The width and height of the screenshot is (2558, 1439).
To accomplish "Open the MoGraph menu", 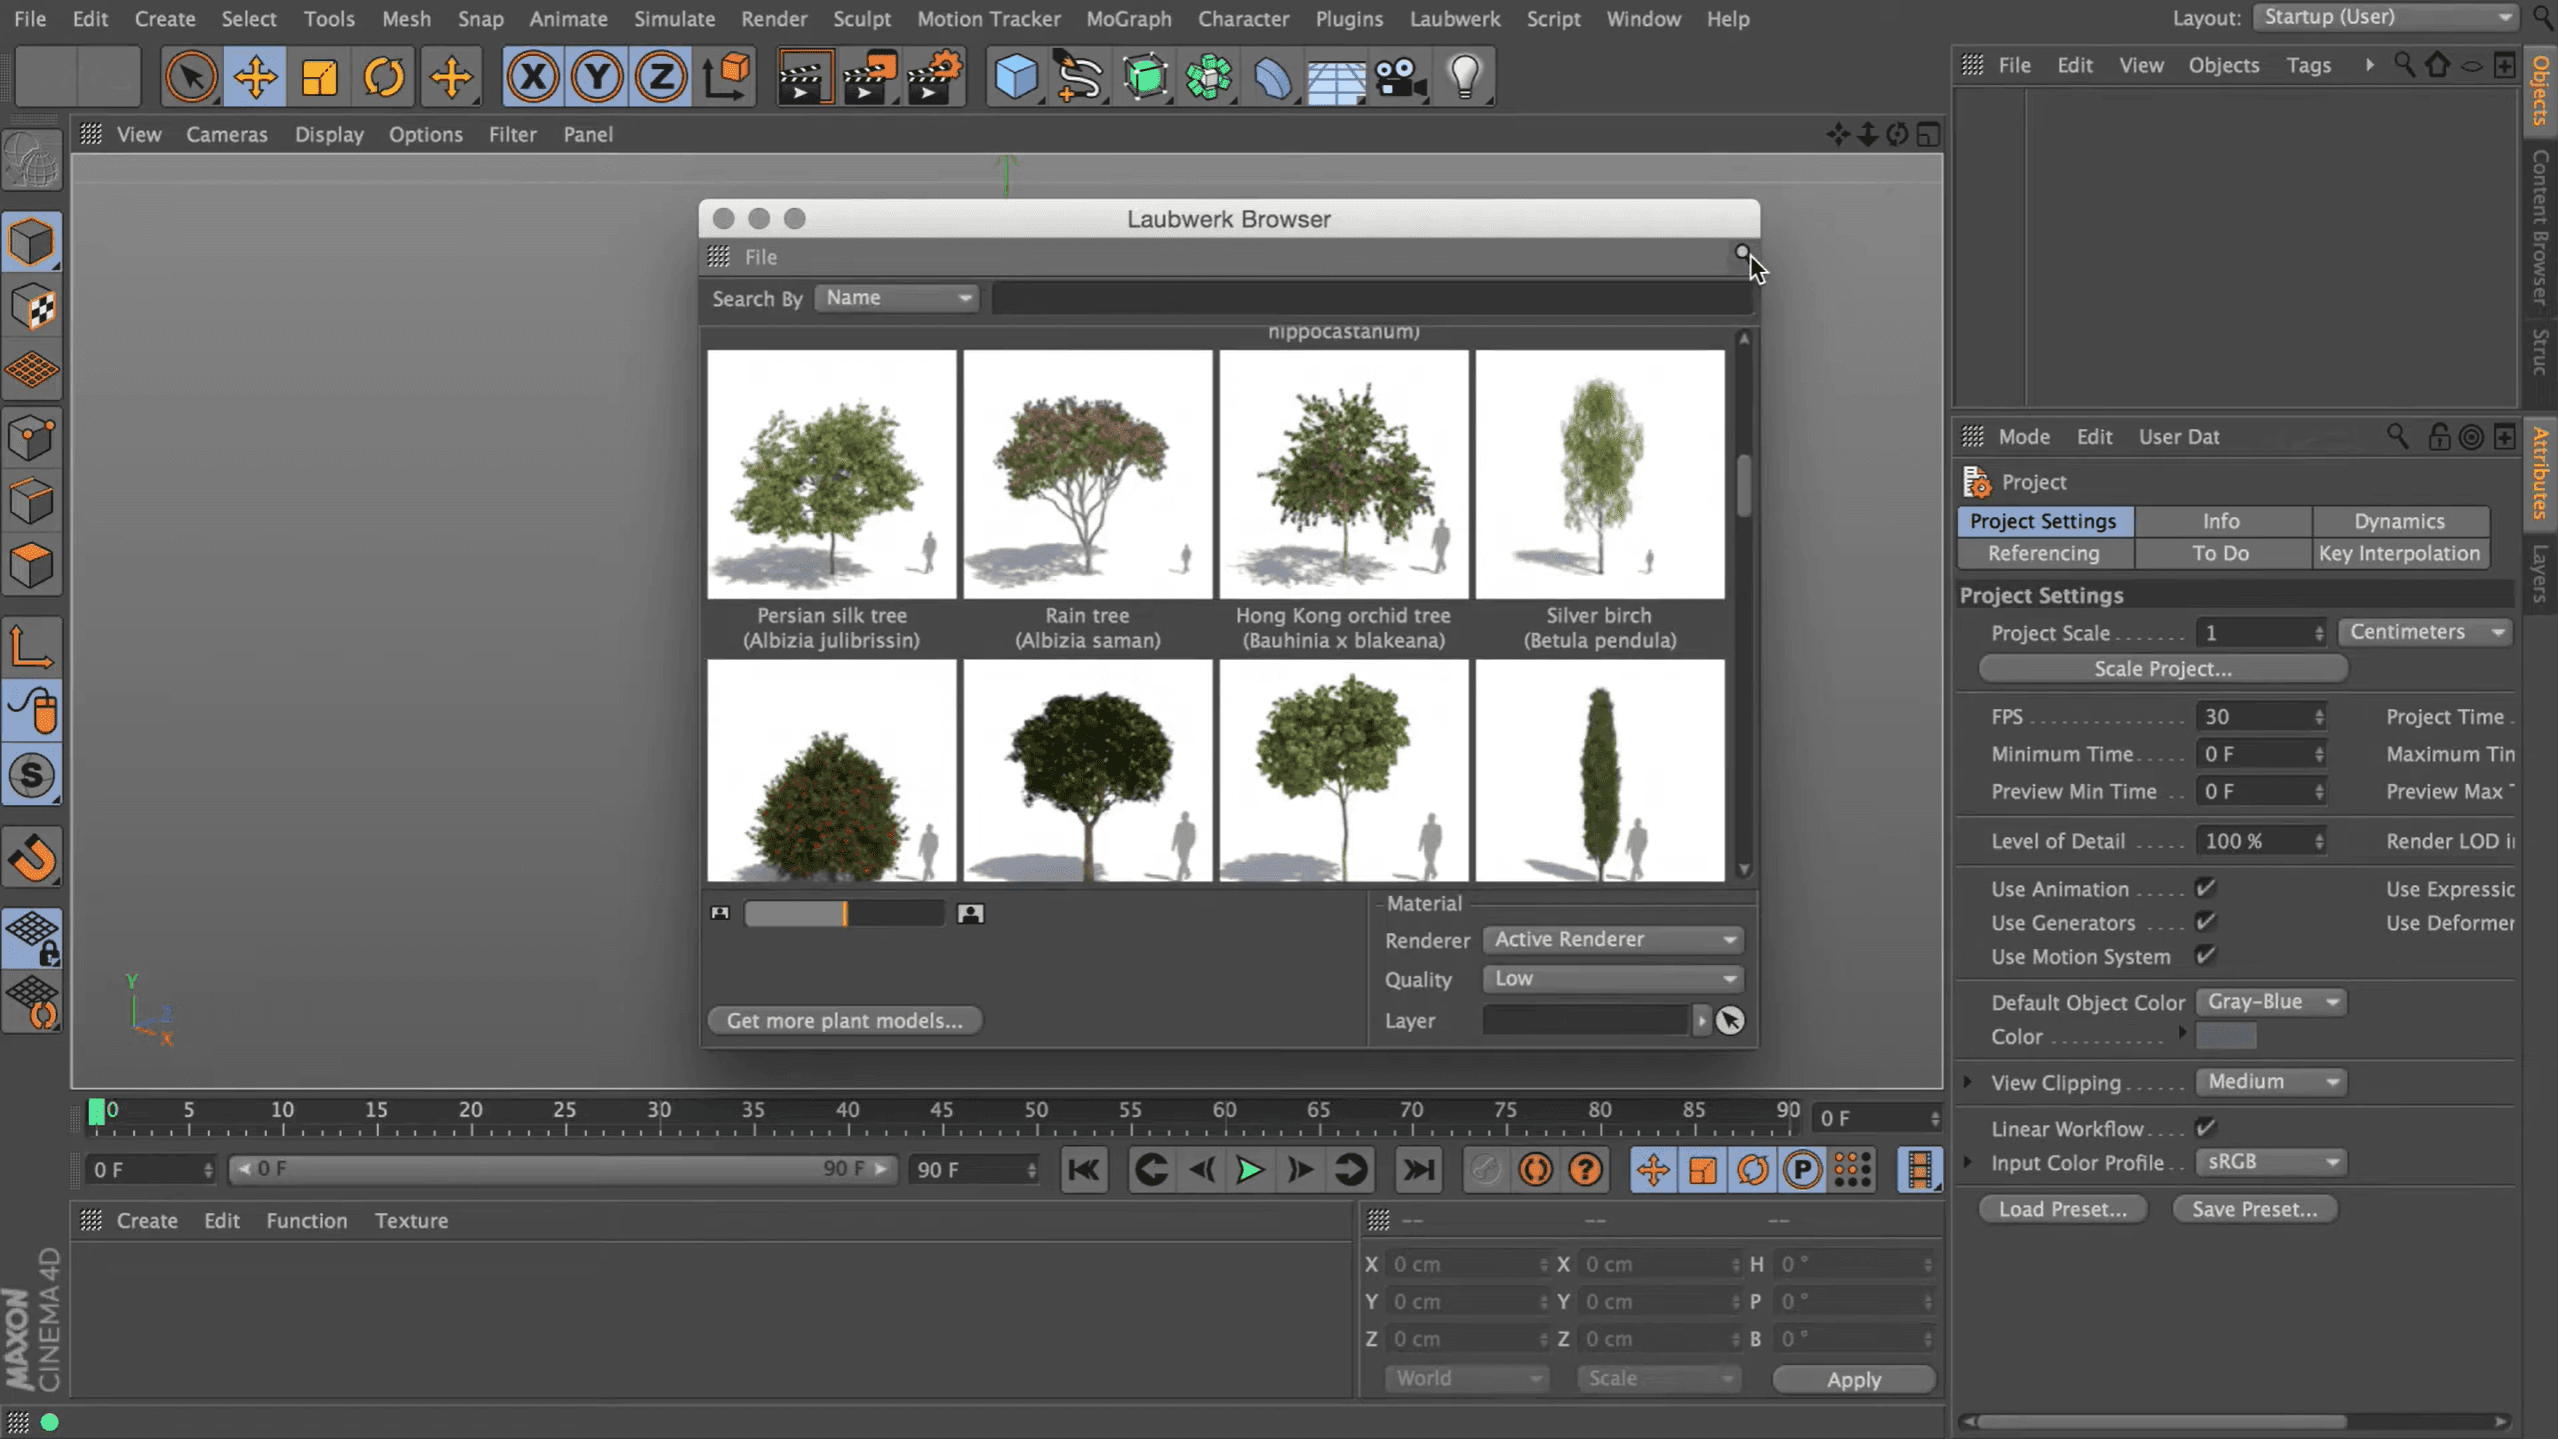I will [1128, 18].
